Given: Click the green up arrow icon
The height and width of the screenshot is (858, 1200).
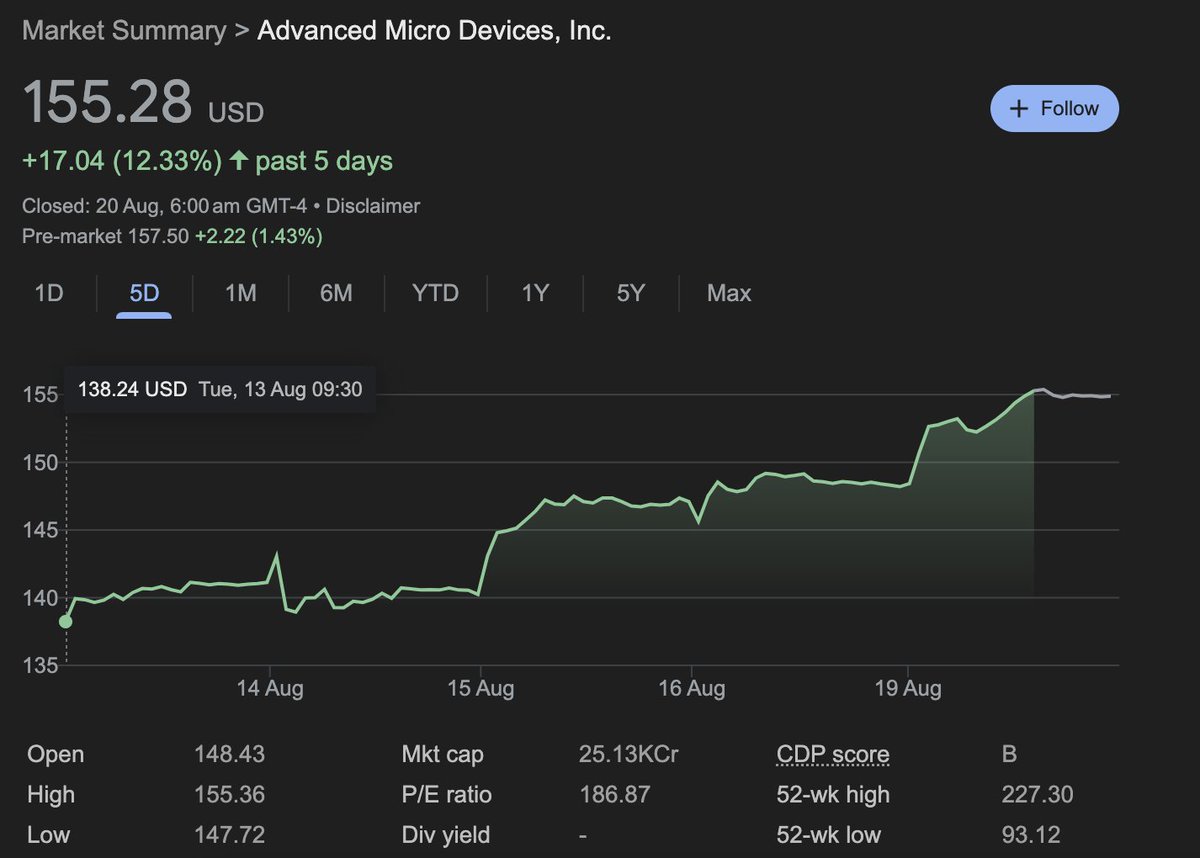Looking at the screenshot, I should tap(238, 161).
